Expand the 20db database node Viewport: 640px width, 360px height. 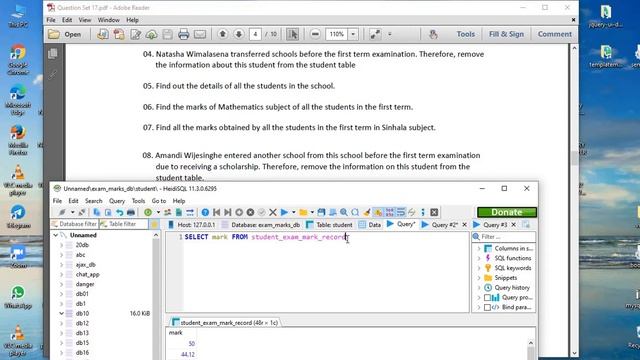tap(62, 245)
